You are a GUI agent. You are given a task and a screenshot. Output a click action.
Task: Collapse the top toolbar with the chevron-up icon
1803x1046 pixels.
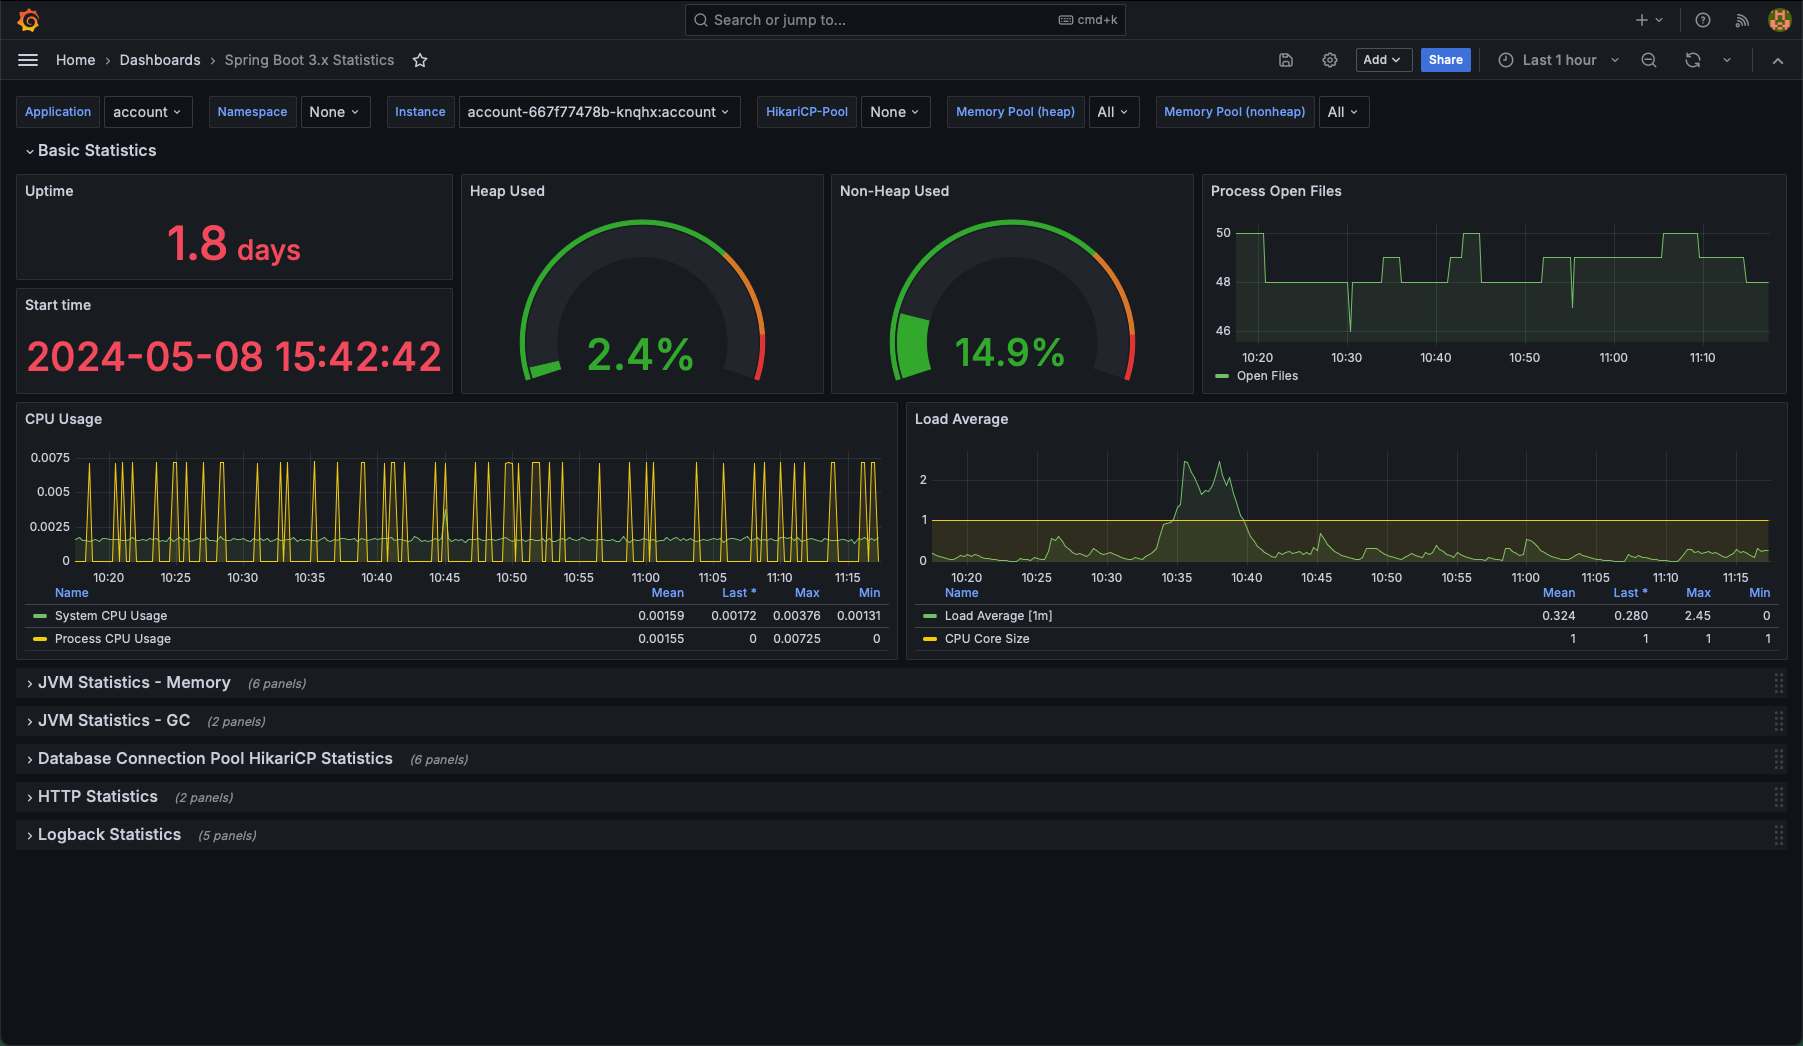coord(1778,60)
